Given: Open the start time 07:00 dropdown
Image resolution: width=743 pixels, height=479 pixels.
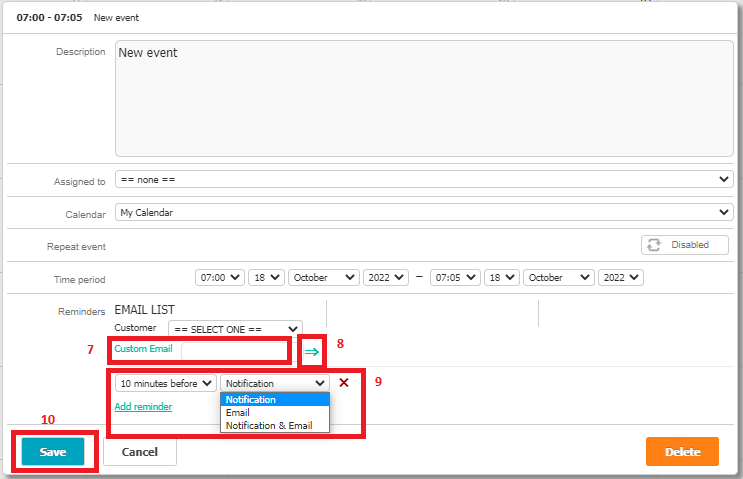Looking at the screenshot, I should 220,278.
